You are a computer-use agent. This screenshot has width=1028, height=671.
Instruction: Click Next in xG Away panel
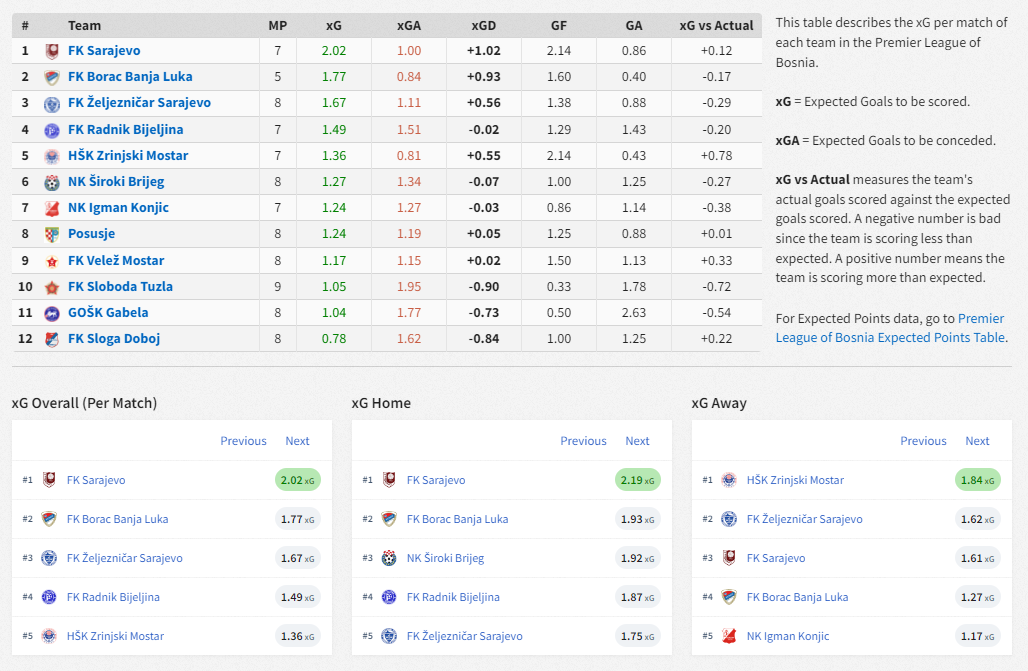point(977,441)
